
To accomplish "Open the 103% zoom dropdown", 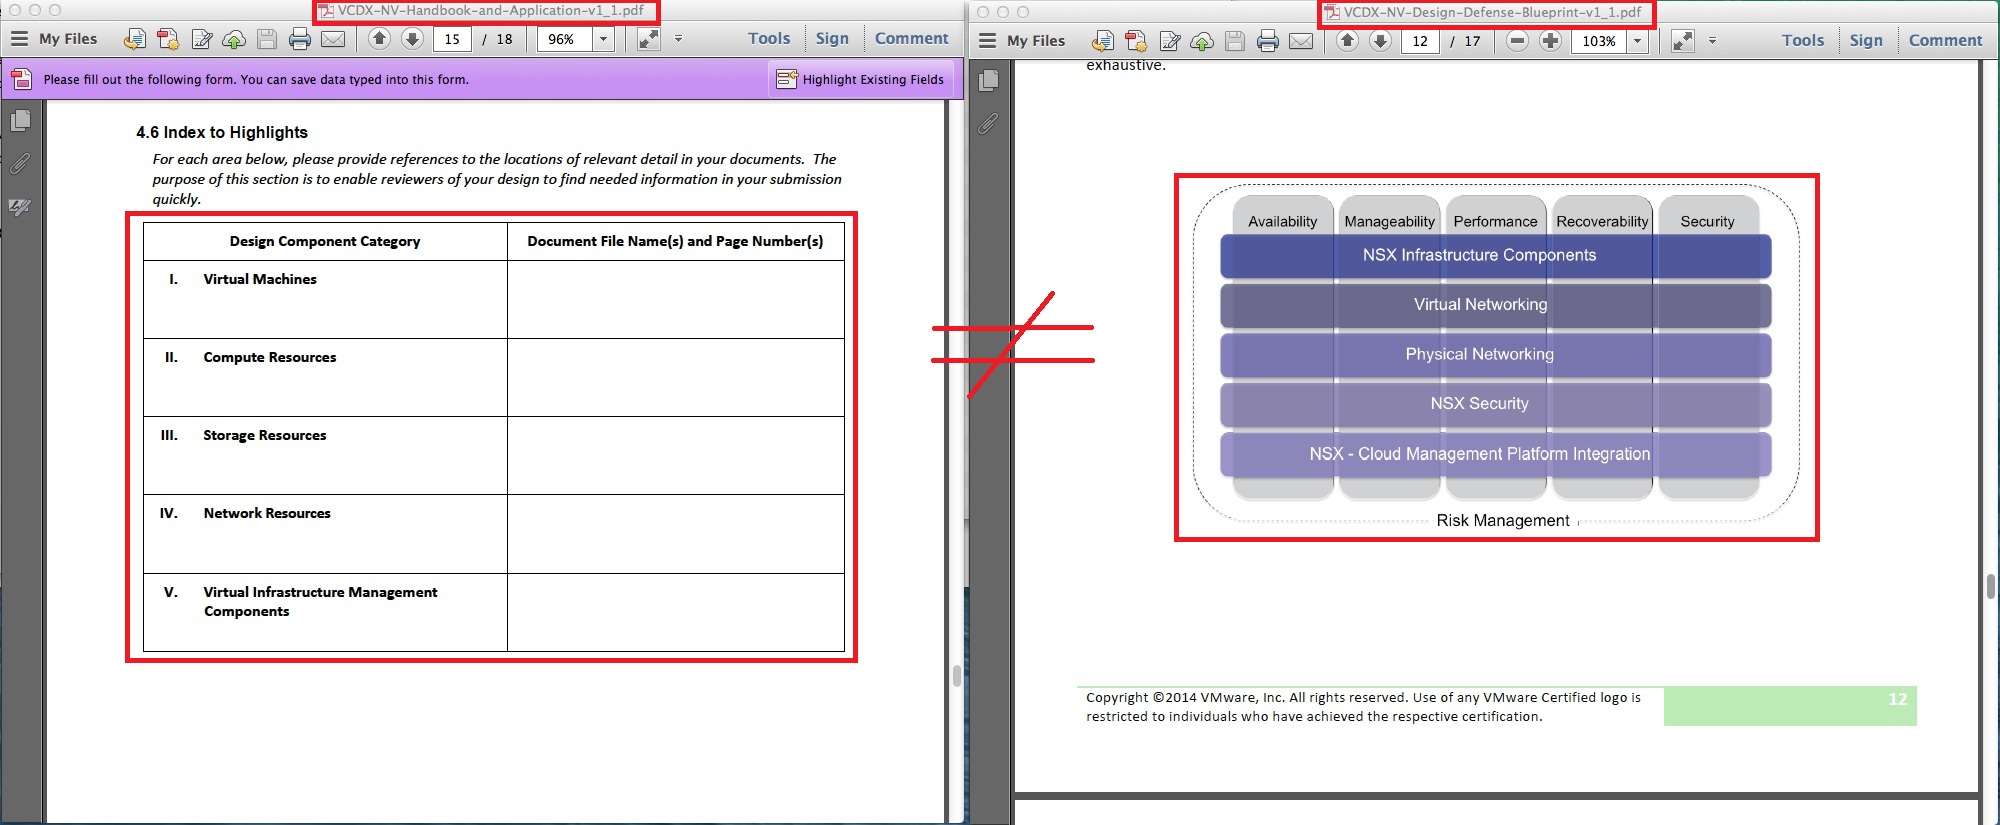I will [x=1637, y=41].
